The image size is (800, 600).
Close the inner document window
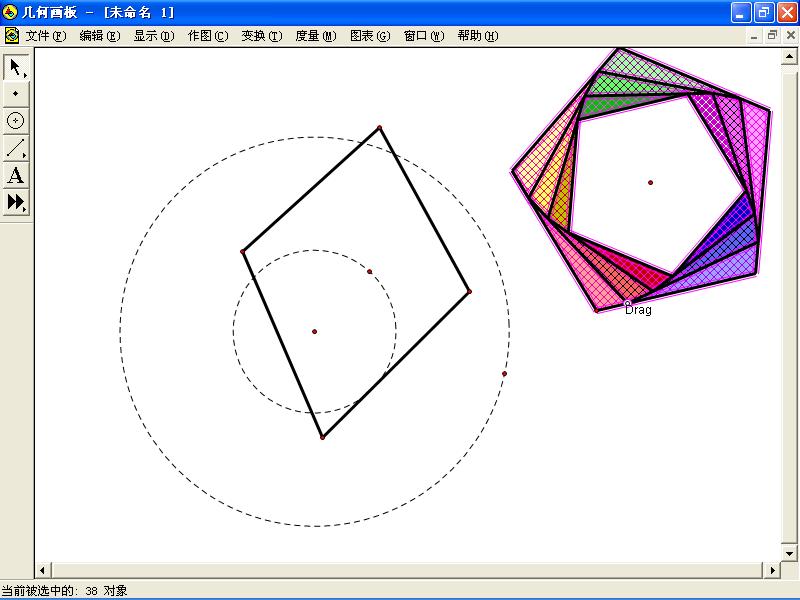[790, 36]
